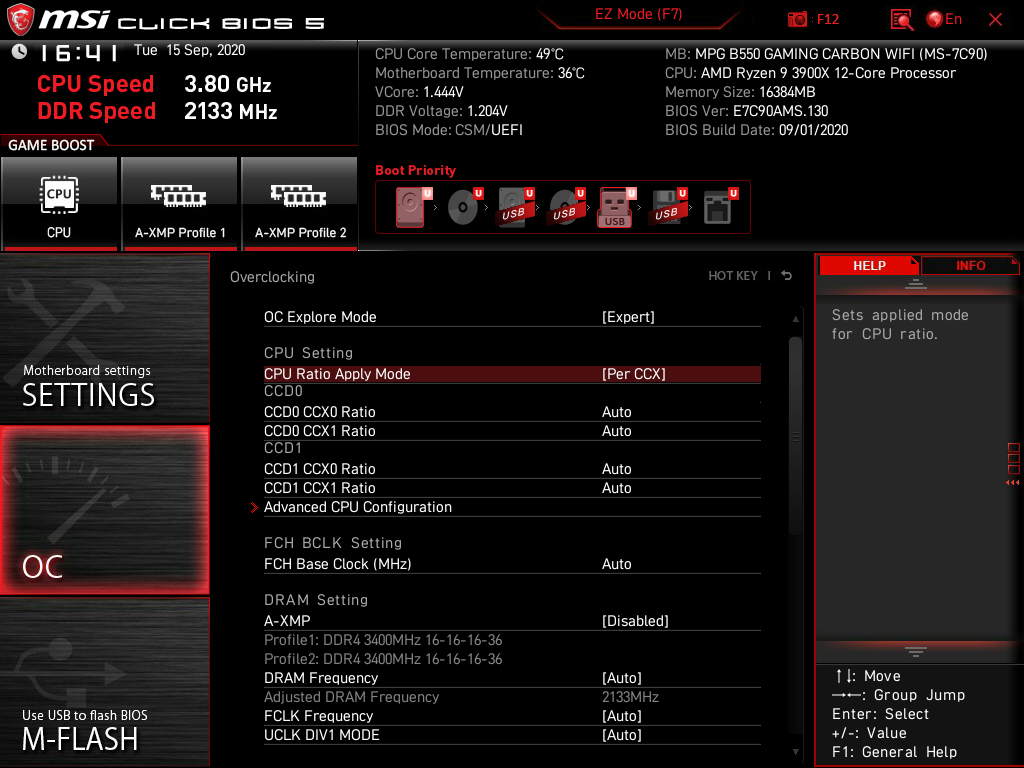Click the red side-panel arrows on right edge
The width and height of the screenshot is (1024, 768).
pos(1013,483)
